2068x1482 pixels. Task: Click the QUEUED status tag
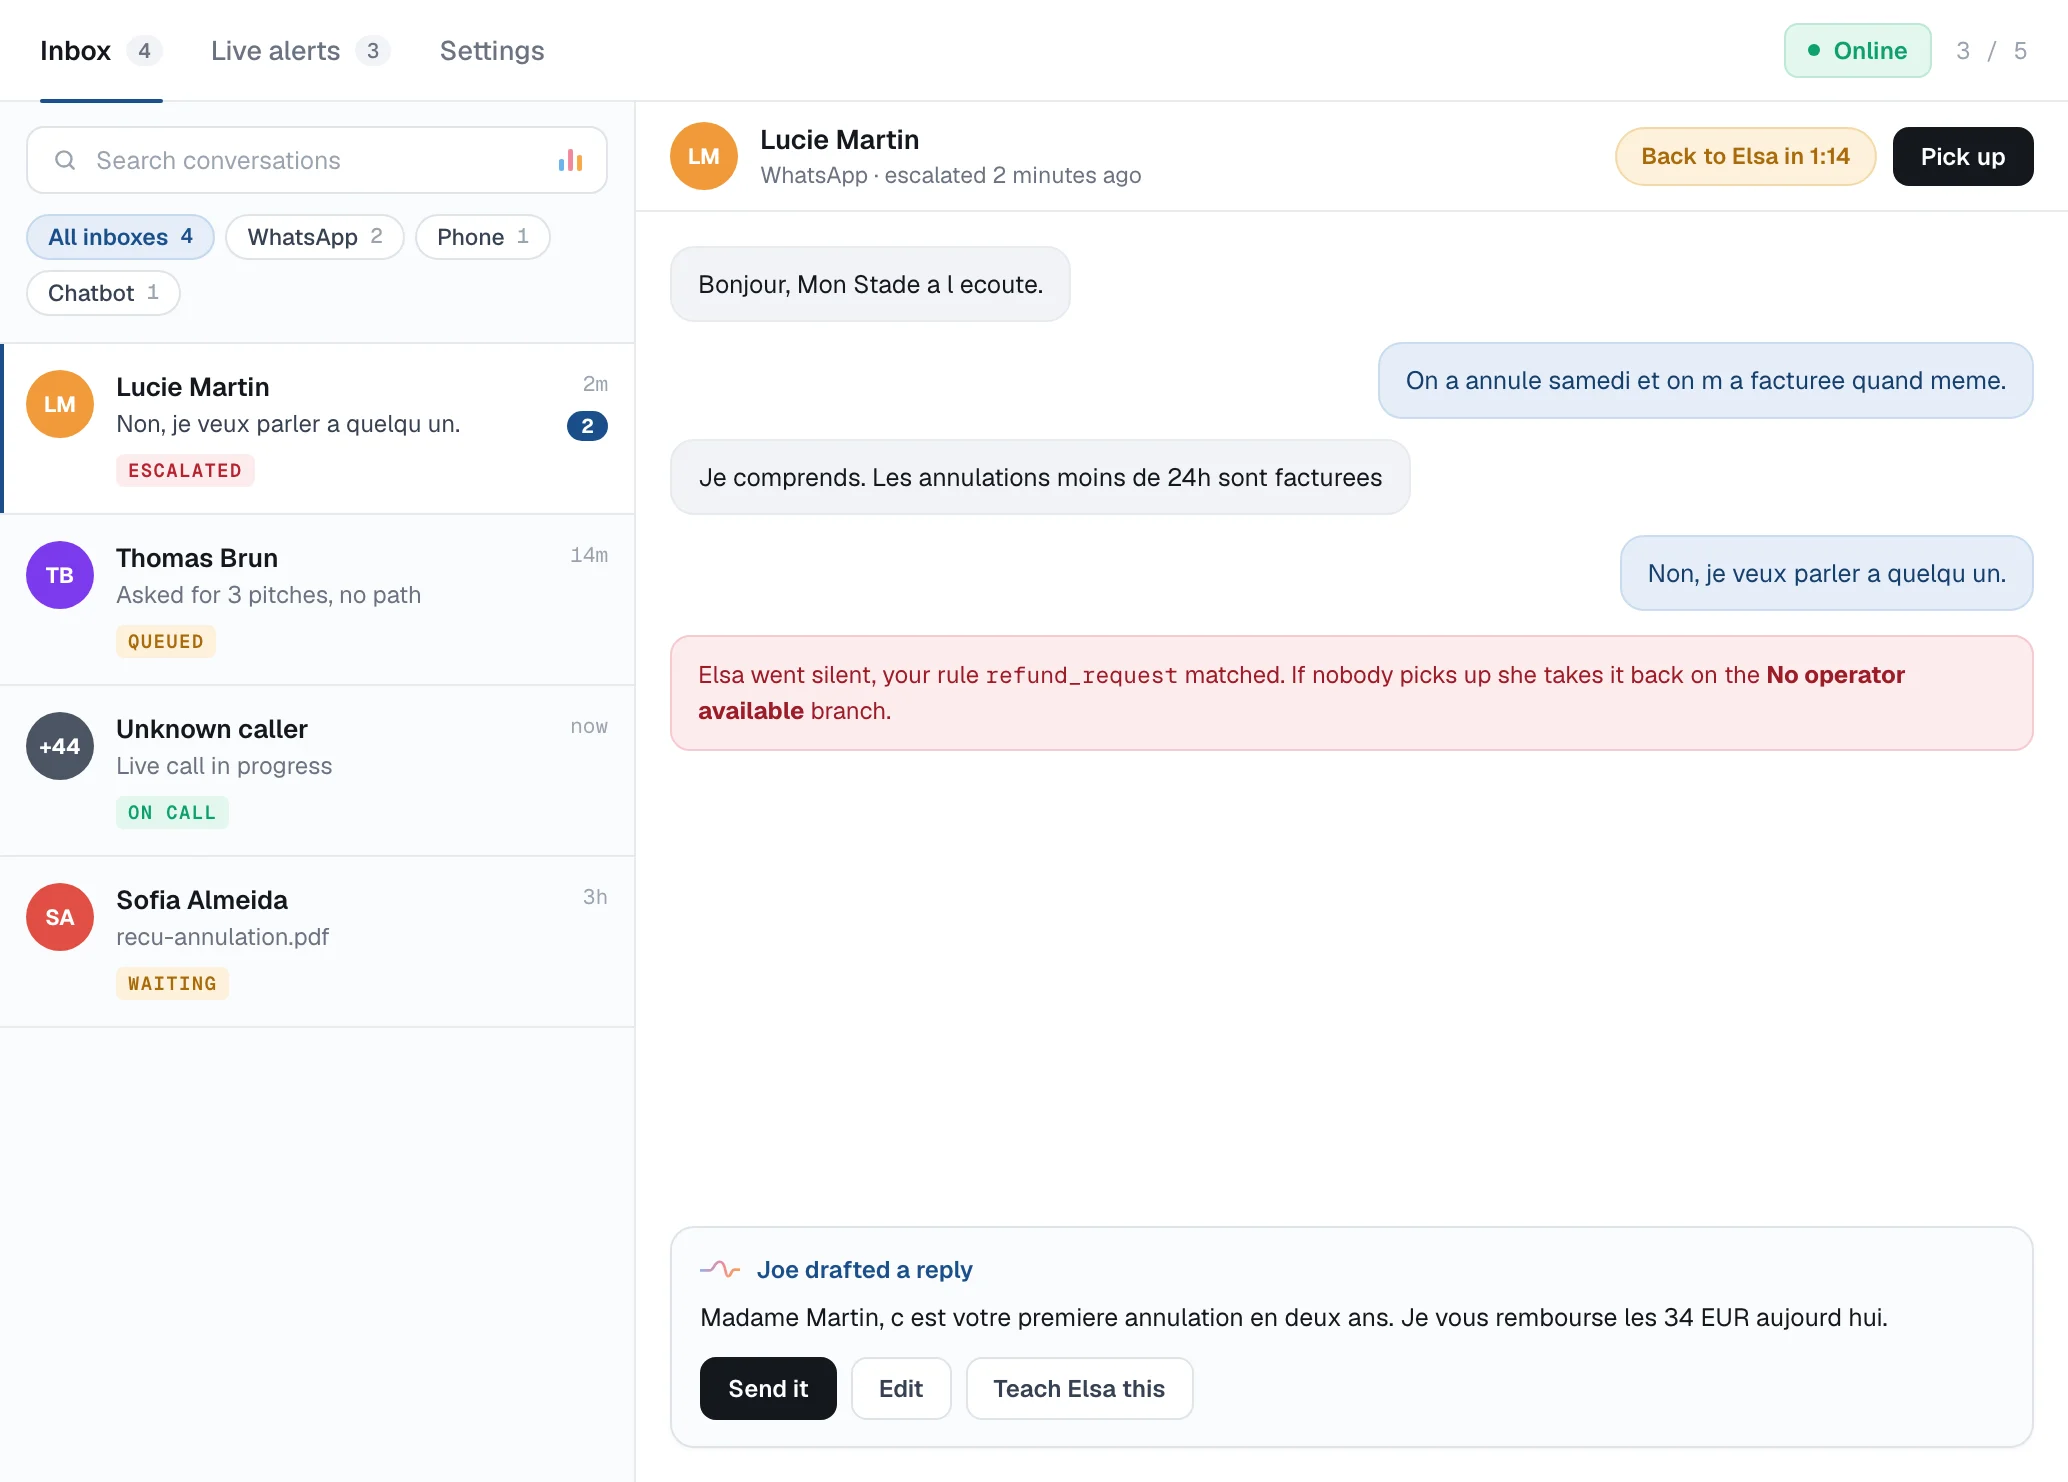pyautogui.click(x=166, y=641)
